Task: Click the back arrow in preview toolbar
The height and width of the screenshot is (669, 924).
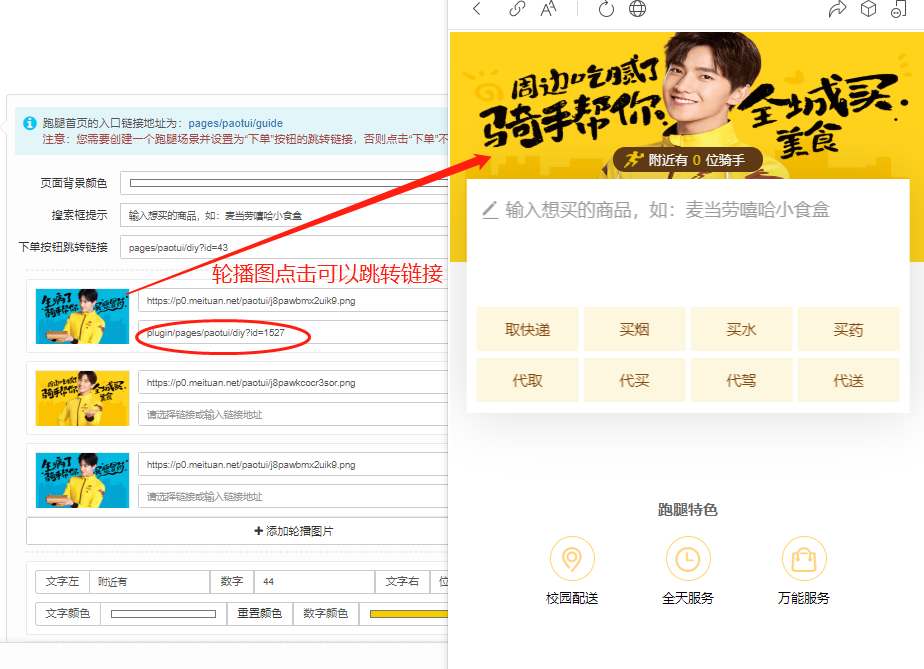Action: tap(477, 9)
